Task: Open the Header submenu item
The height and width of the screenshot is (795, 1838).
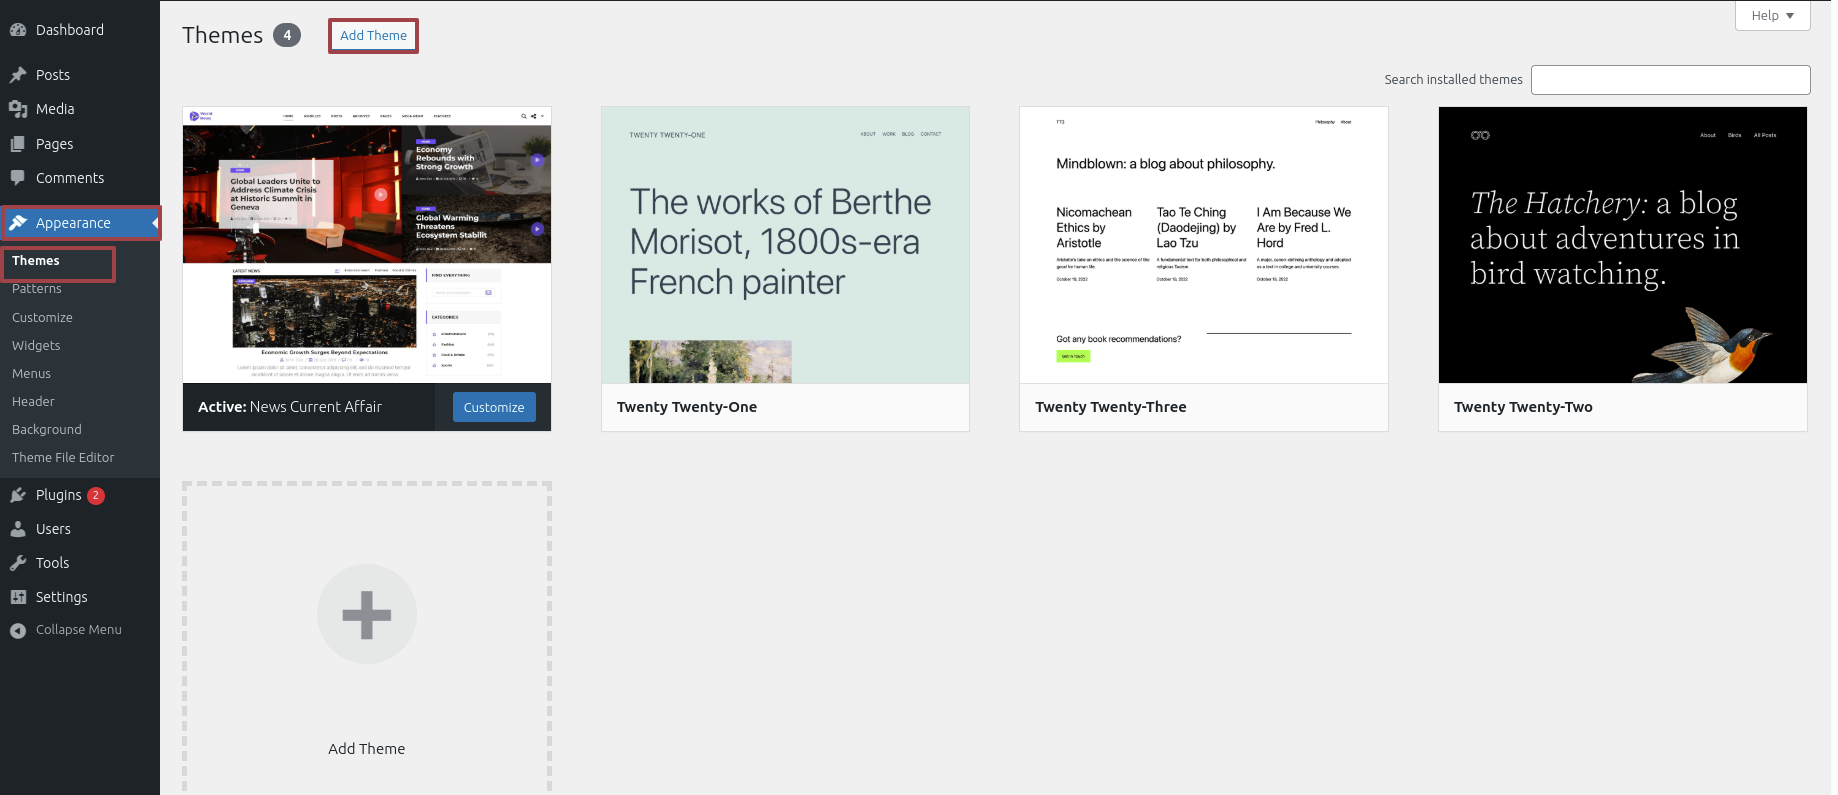Action: point(33,401)
